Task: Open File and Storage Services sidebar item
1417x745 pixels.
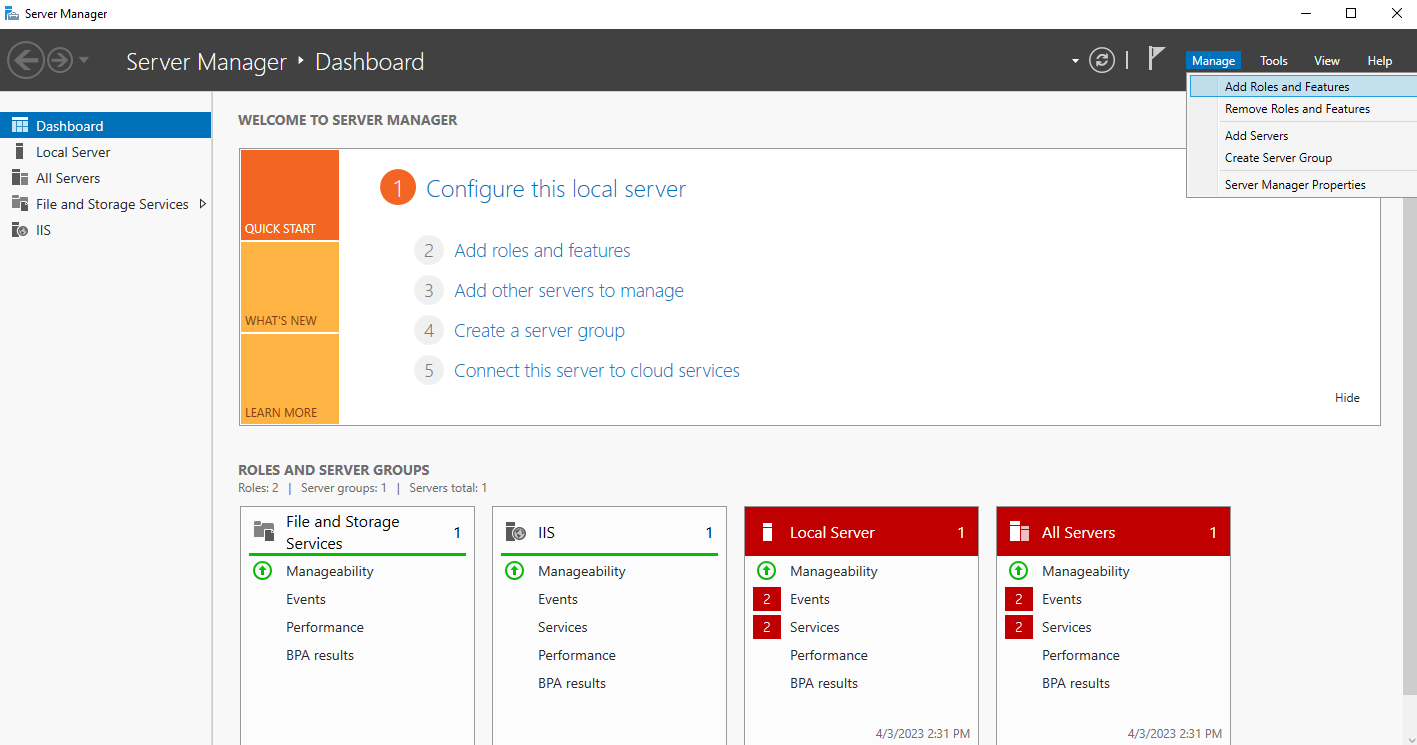Action: point(105,204)
